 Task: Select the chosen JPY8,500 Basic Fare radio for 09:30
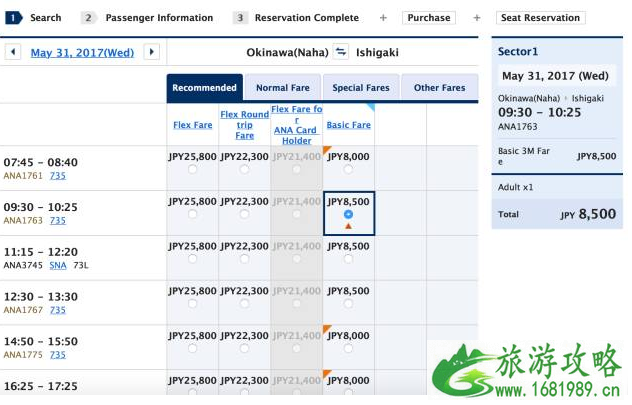(348, 214)
